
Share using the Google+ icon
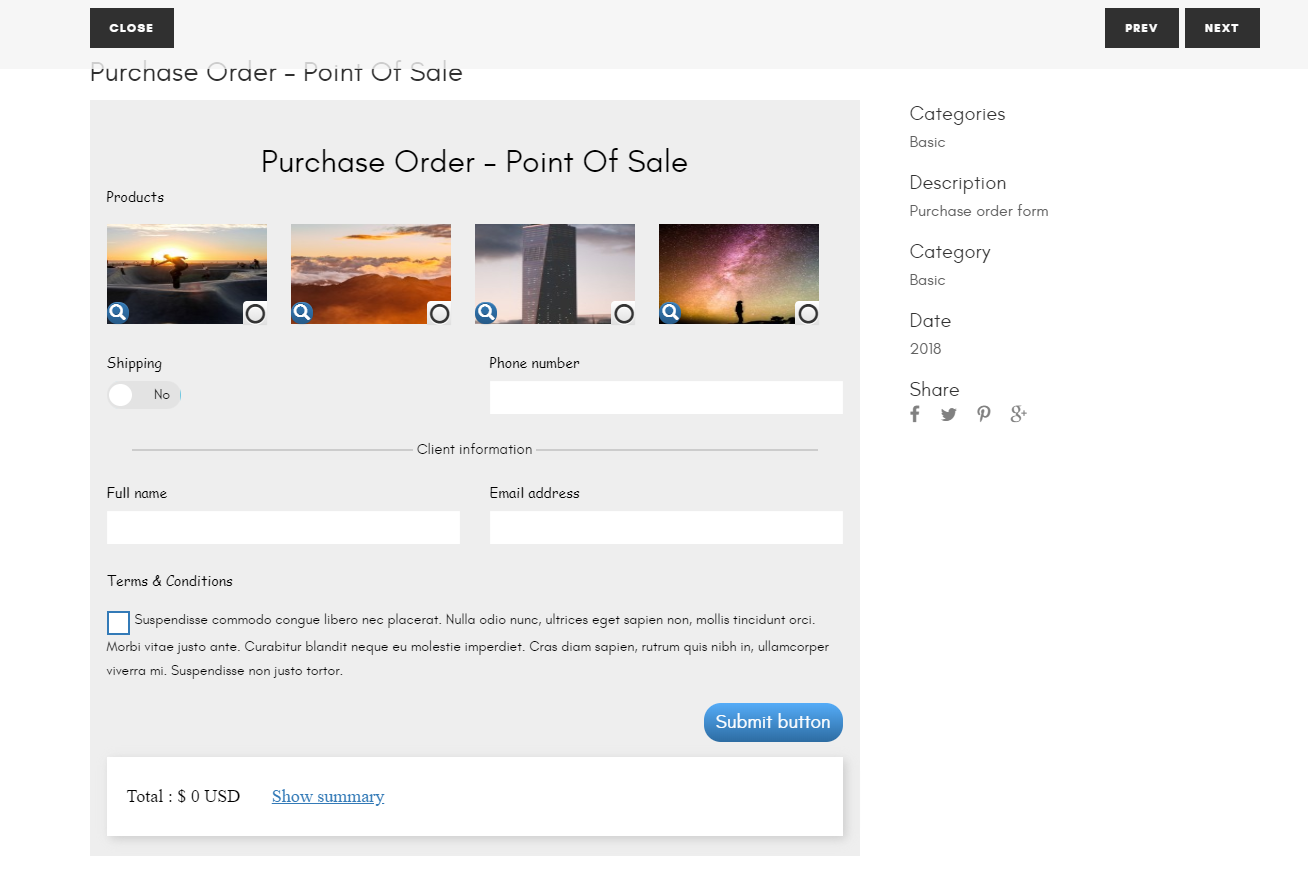(1018, 413)
